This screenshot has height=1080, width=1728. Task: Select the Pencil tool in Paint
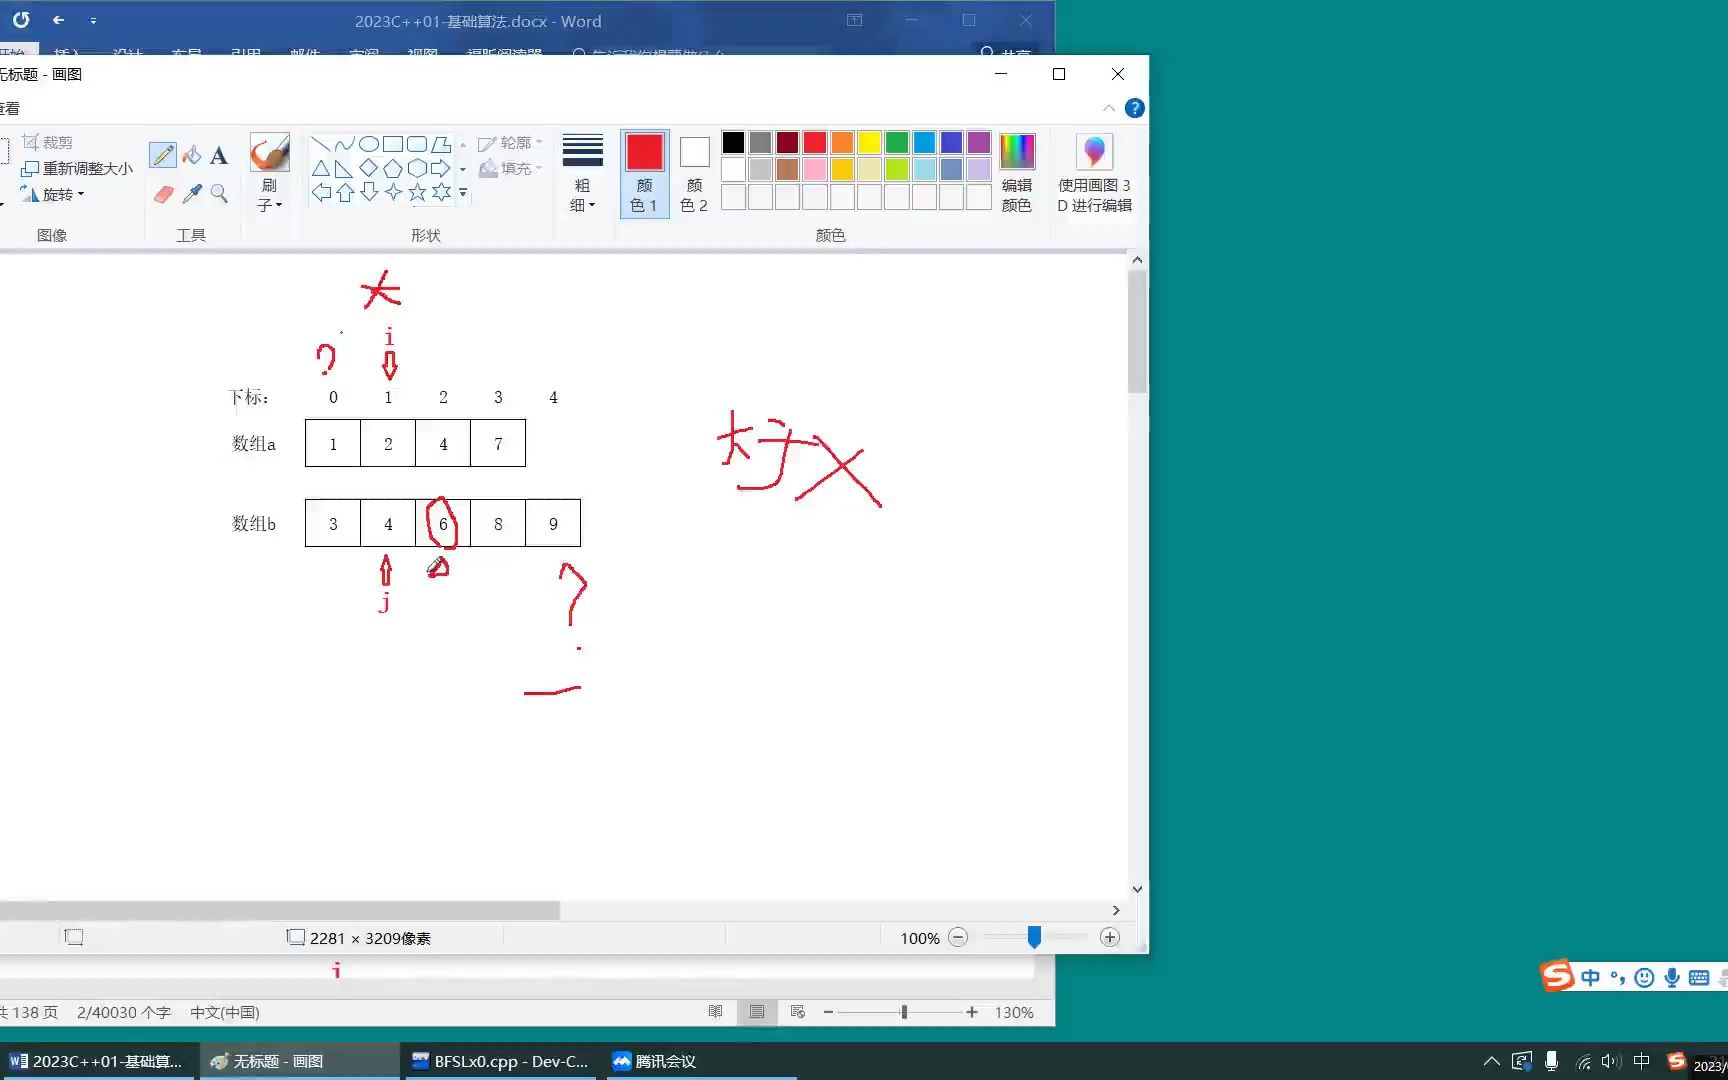point(163,155)
